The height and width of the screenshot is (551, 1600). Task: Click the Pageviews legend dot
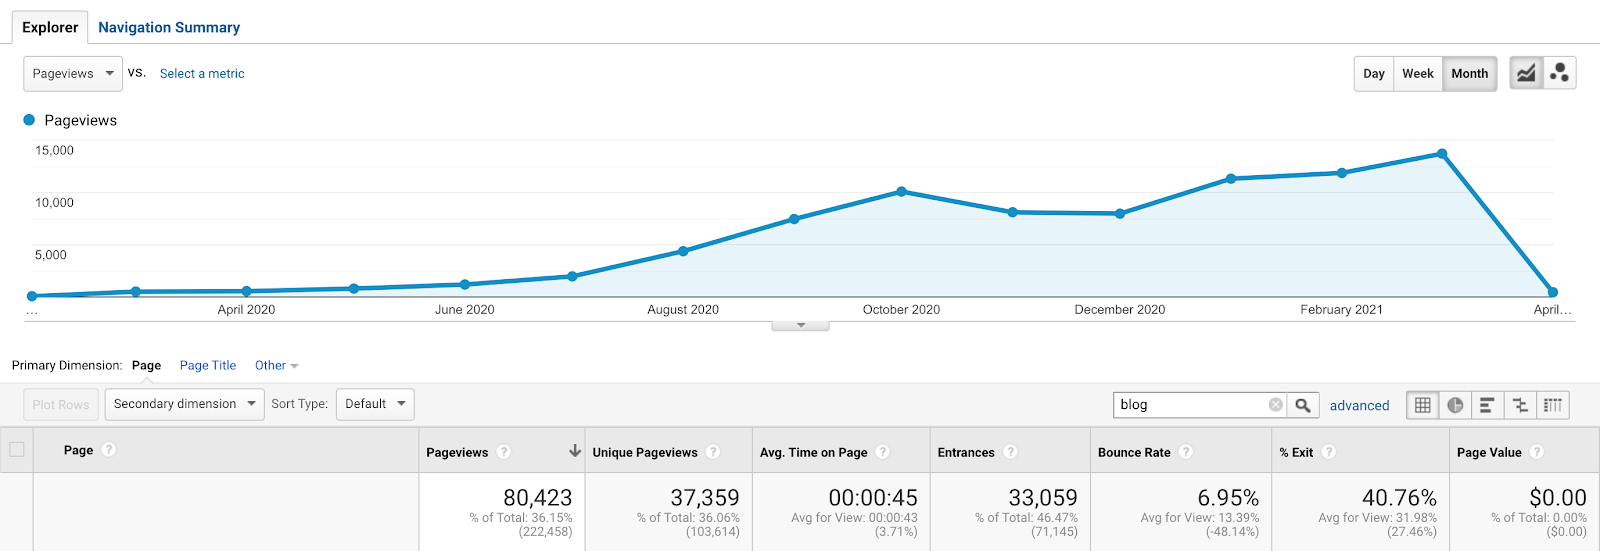(29, 120)
